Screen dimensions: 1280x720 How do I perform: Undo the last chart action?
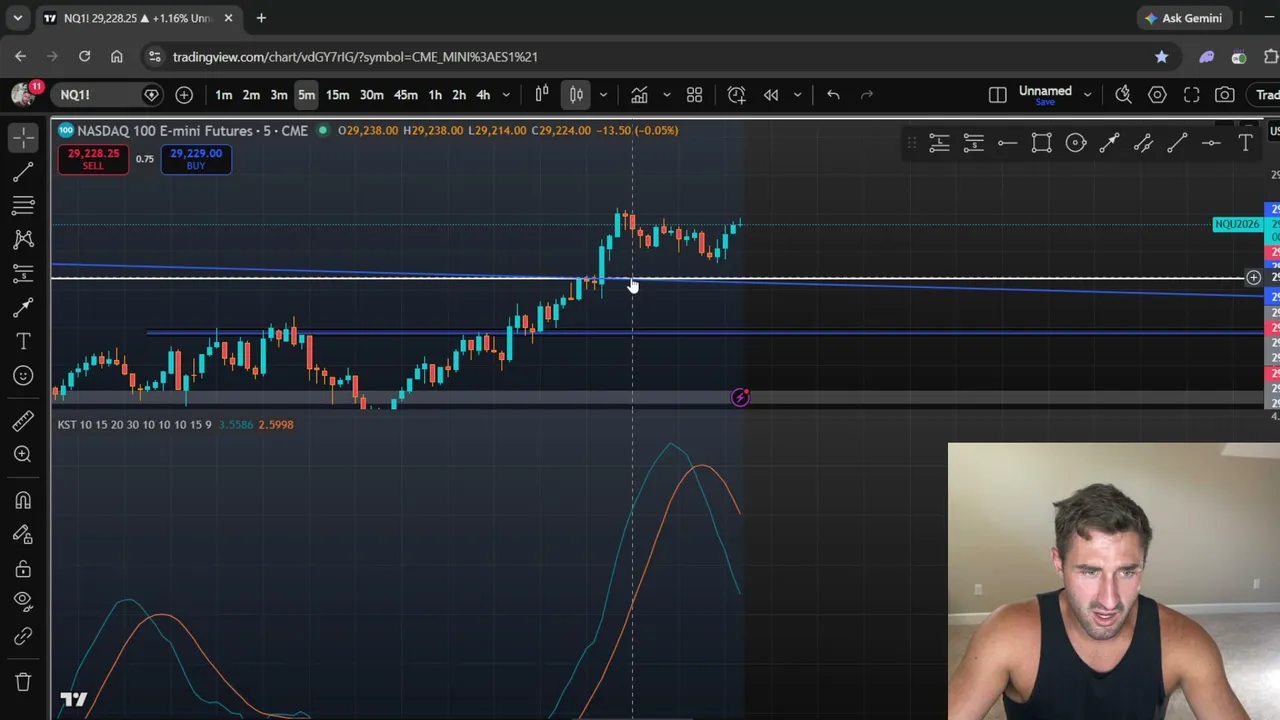pos(833,95)
